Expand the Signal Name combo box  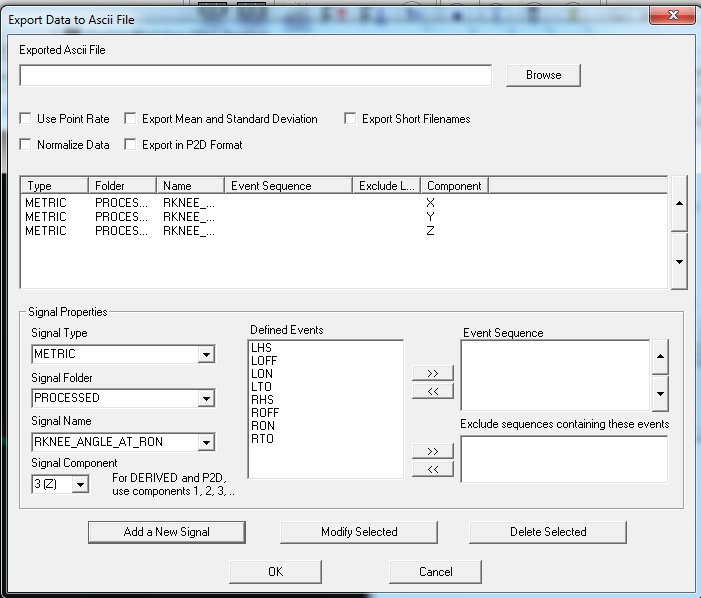(206, 442)
